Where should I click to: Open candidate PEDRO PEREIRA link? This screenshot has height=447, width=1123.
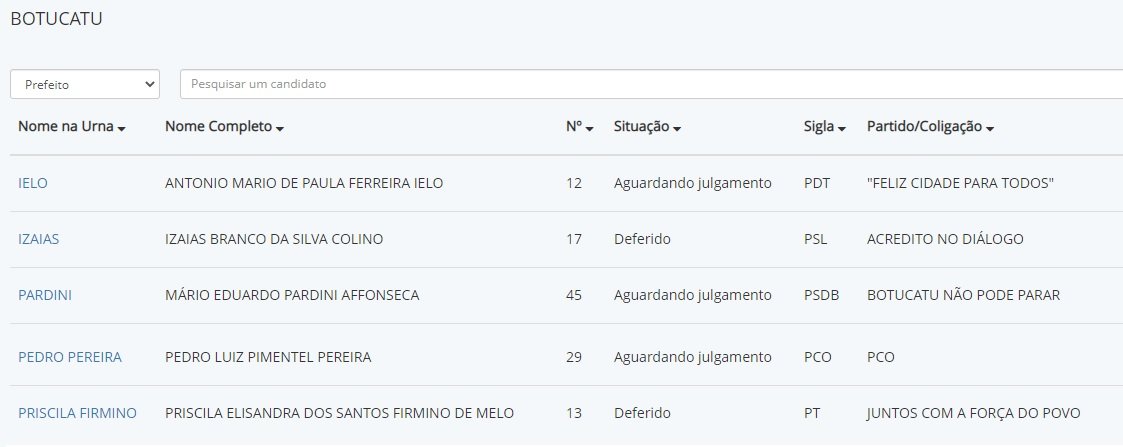tap(70, 357)
